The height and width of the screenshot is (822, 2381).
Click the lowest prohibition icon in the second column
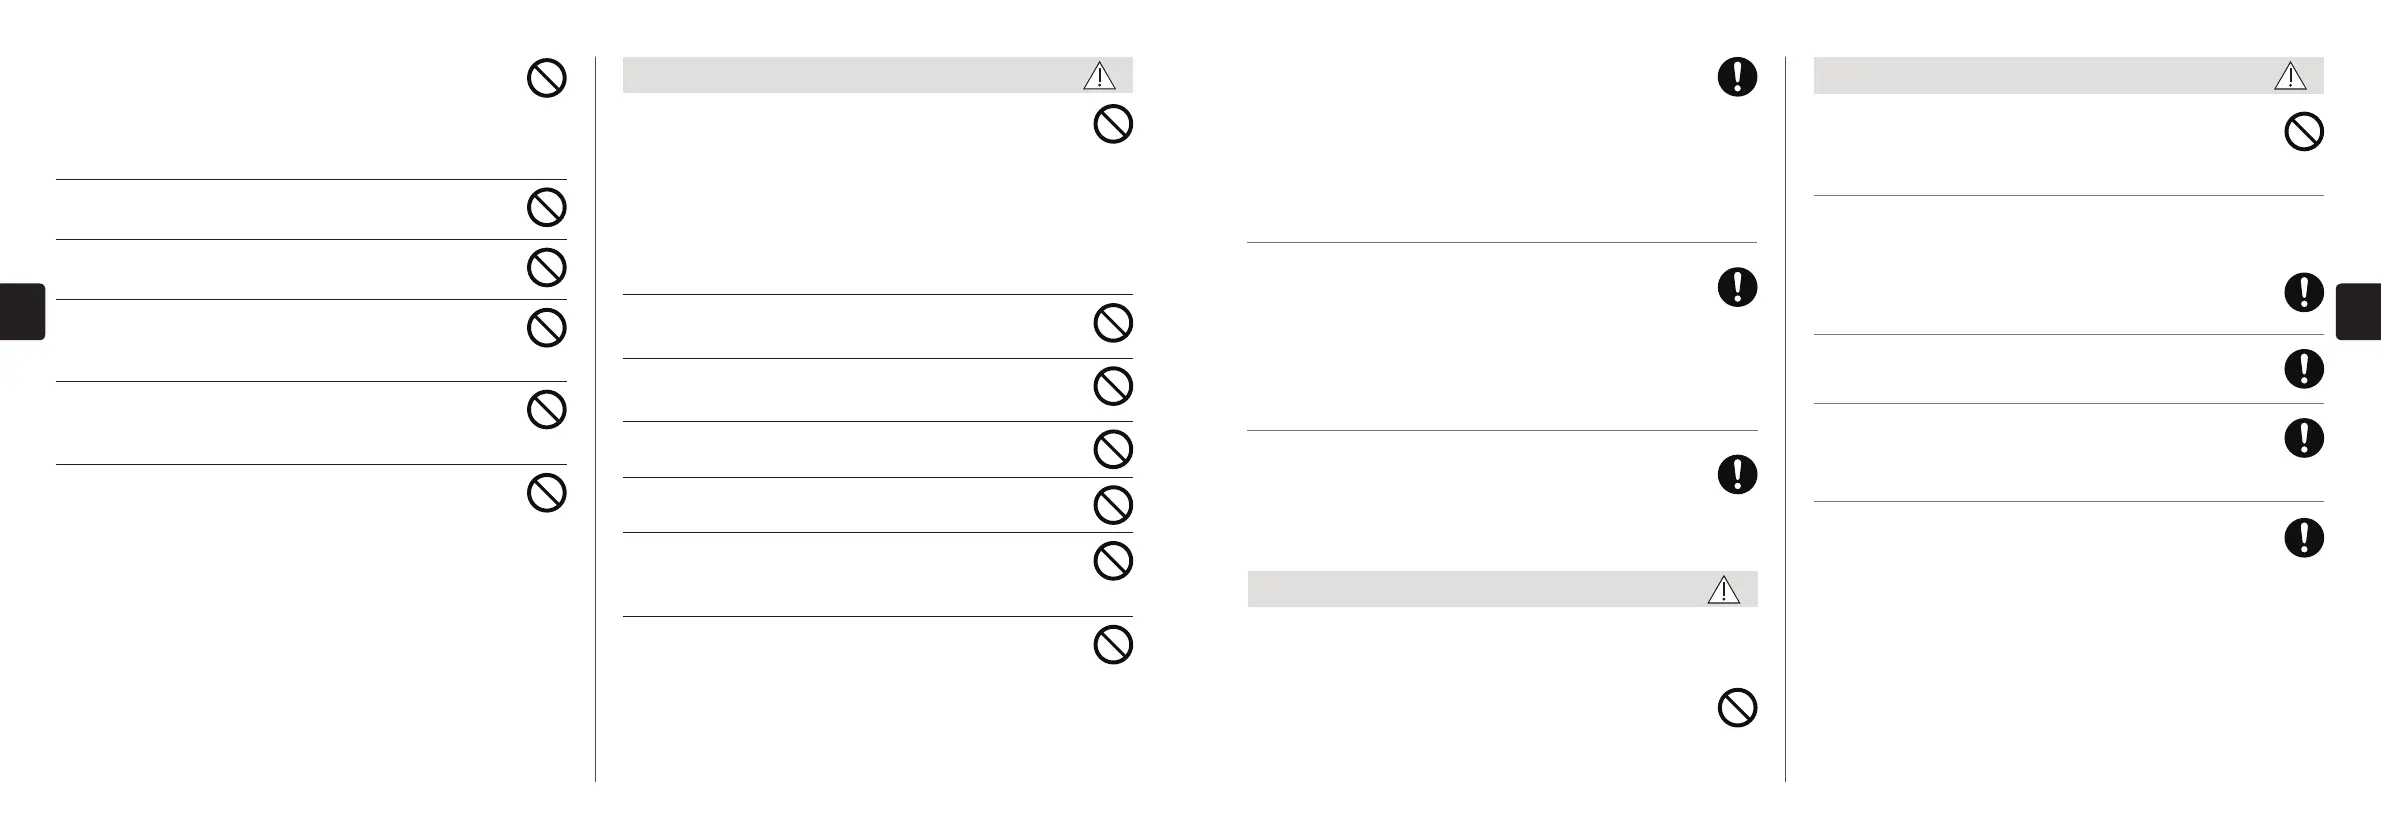(x=1113, y=645)
